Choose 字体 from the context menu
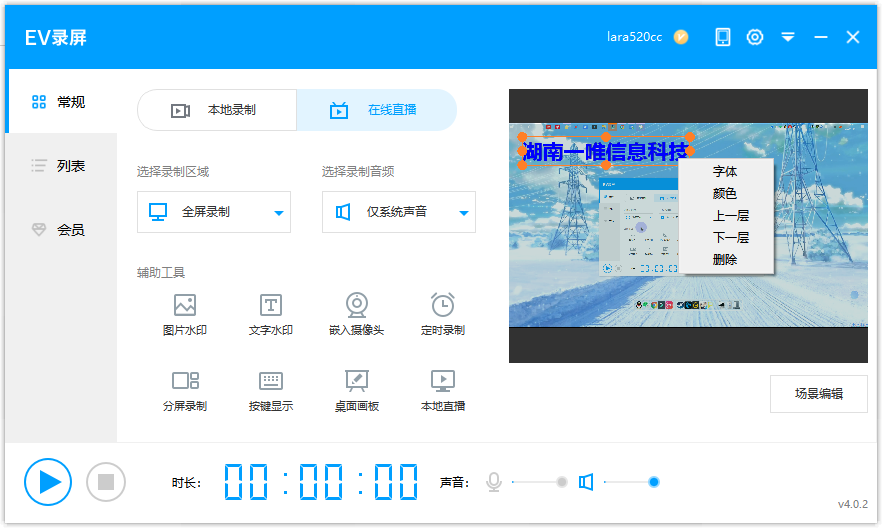 (725, 172)
